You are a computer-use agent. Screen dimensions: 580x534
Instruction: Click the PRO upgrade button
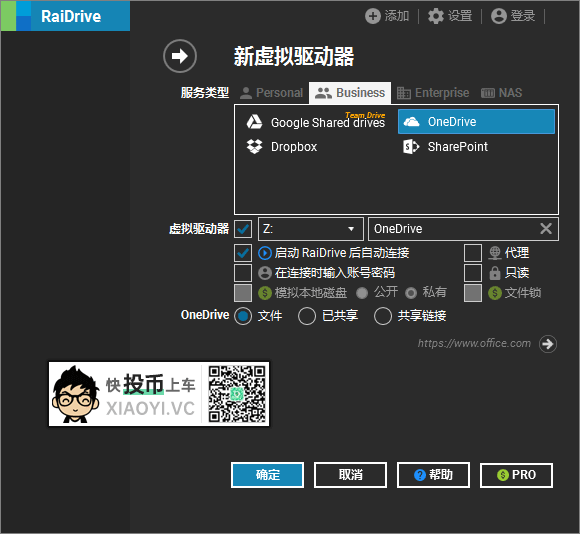point(516,475)
